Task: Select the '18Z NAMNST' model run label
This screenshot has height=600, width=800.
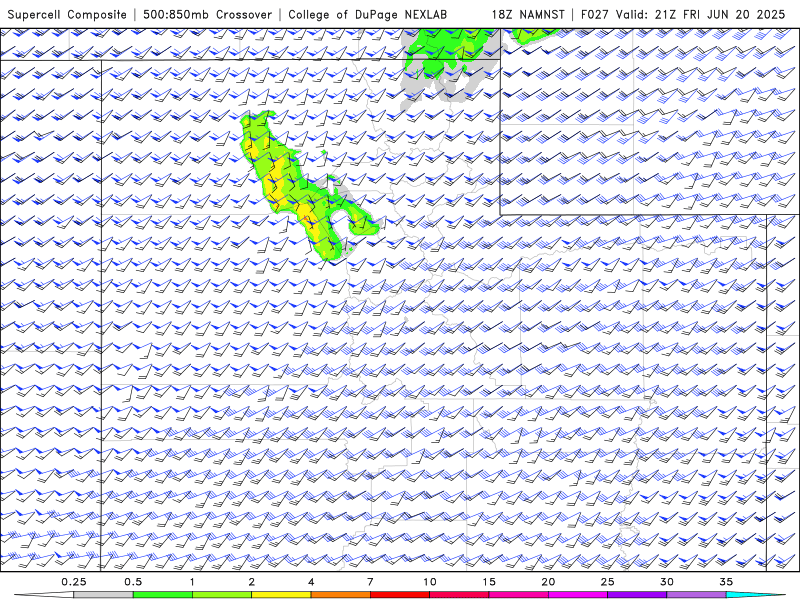Action: 528,15
